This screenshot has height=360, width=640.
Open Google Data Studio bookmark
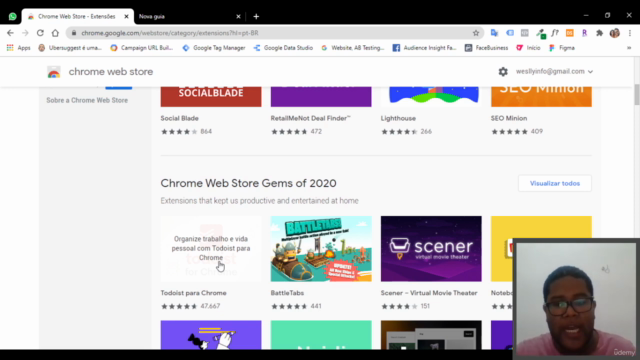(283, 48)
